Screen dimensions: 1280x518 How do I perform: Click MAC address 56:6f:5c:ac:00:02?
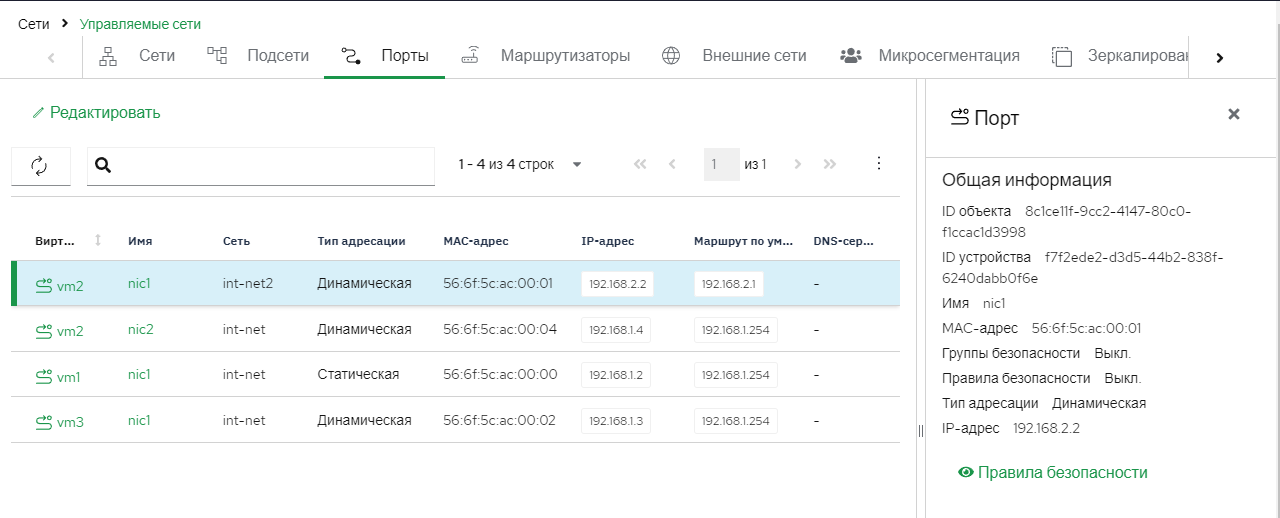pyautogui.click(x=500, y=420)
